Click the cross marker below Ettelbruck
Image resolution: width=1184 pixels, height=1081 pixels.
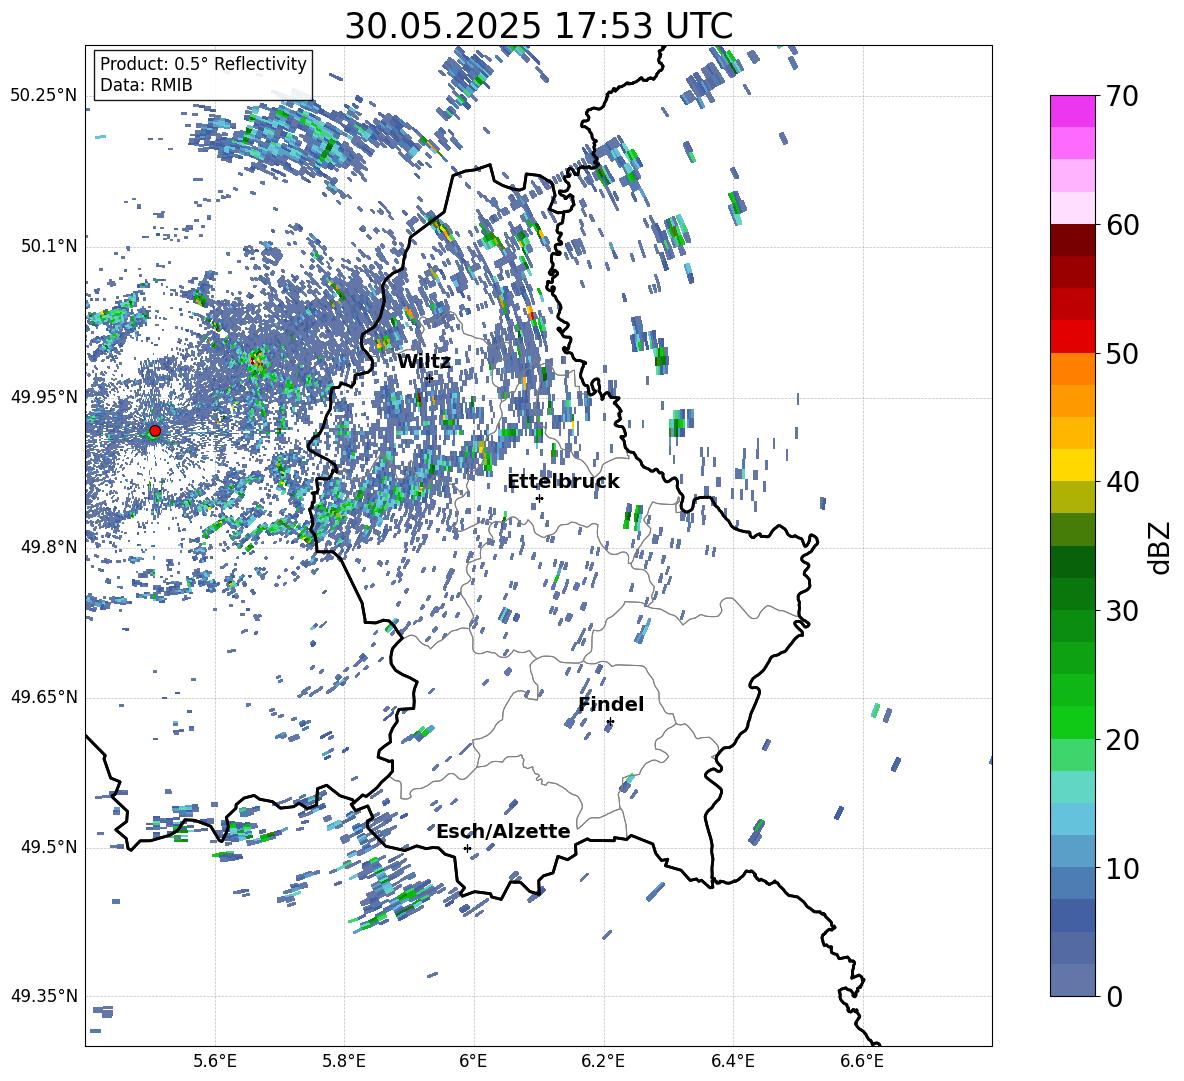tap(539, 498)
